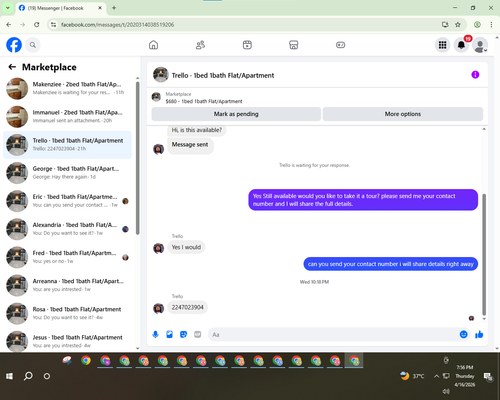Open Eric 1bed 1bath conversation
This screenshot has height=400, width=500.
point(67,201)
